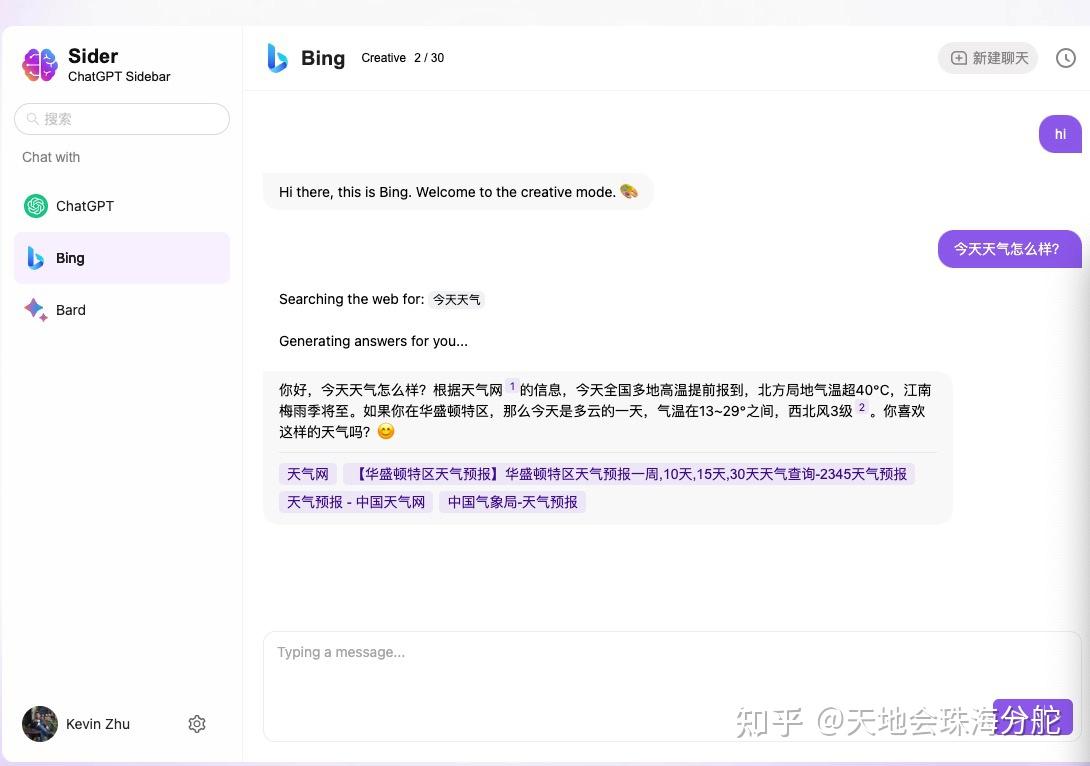Click the Bing logo in the chat header

coord(277,58)
